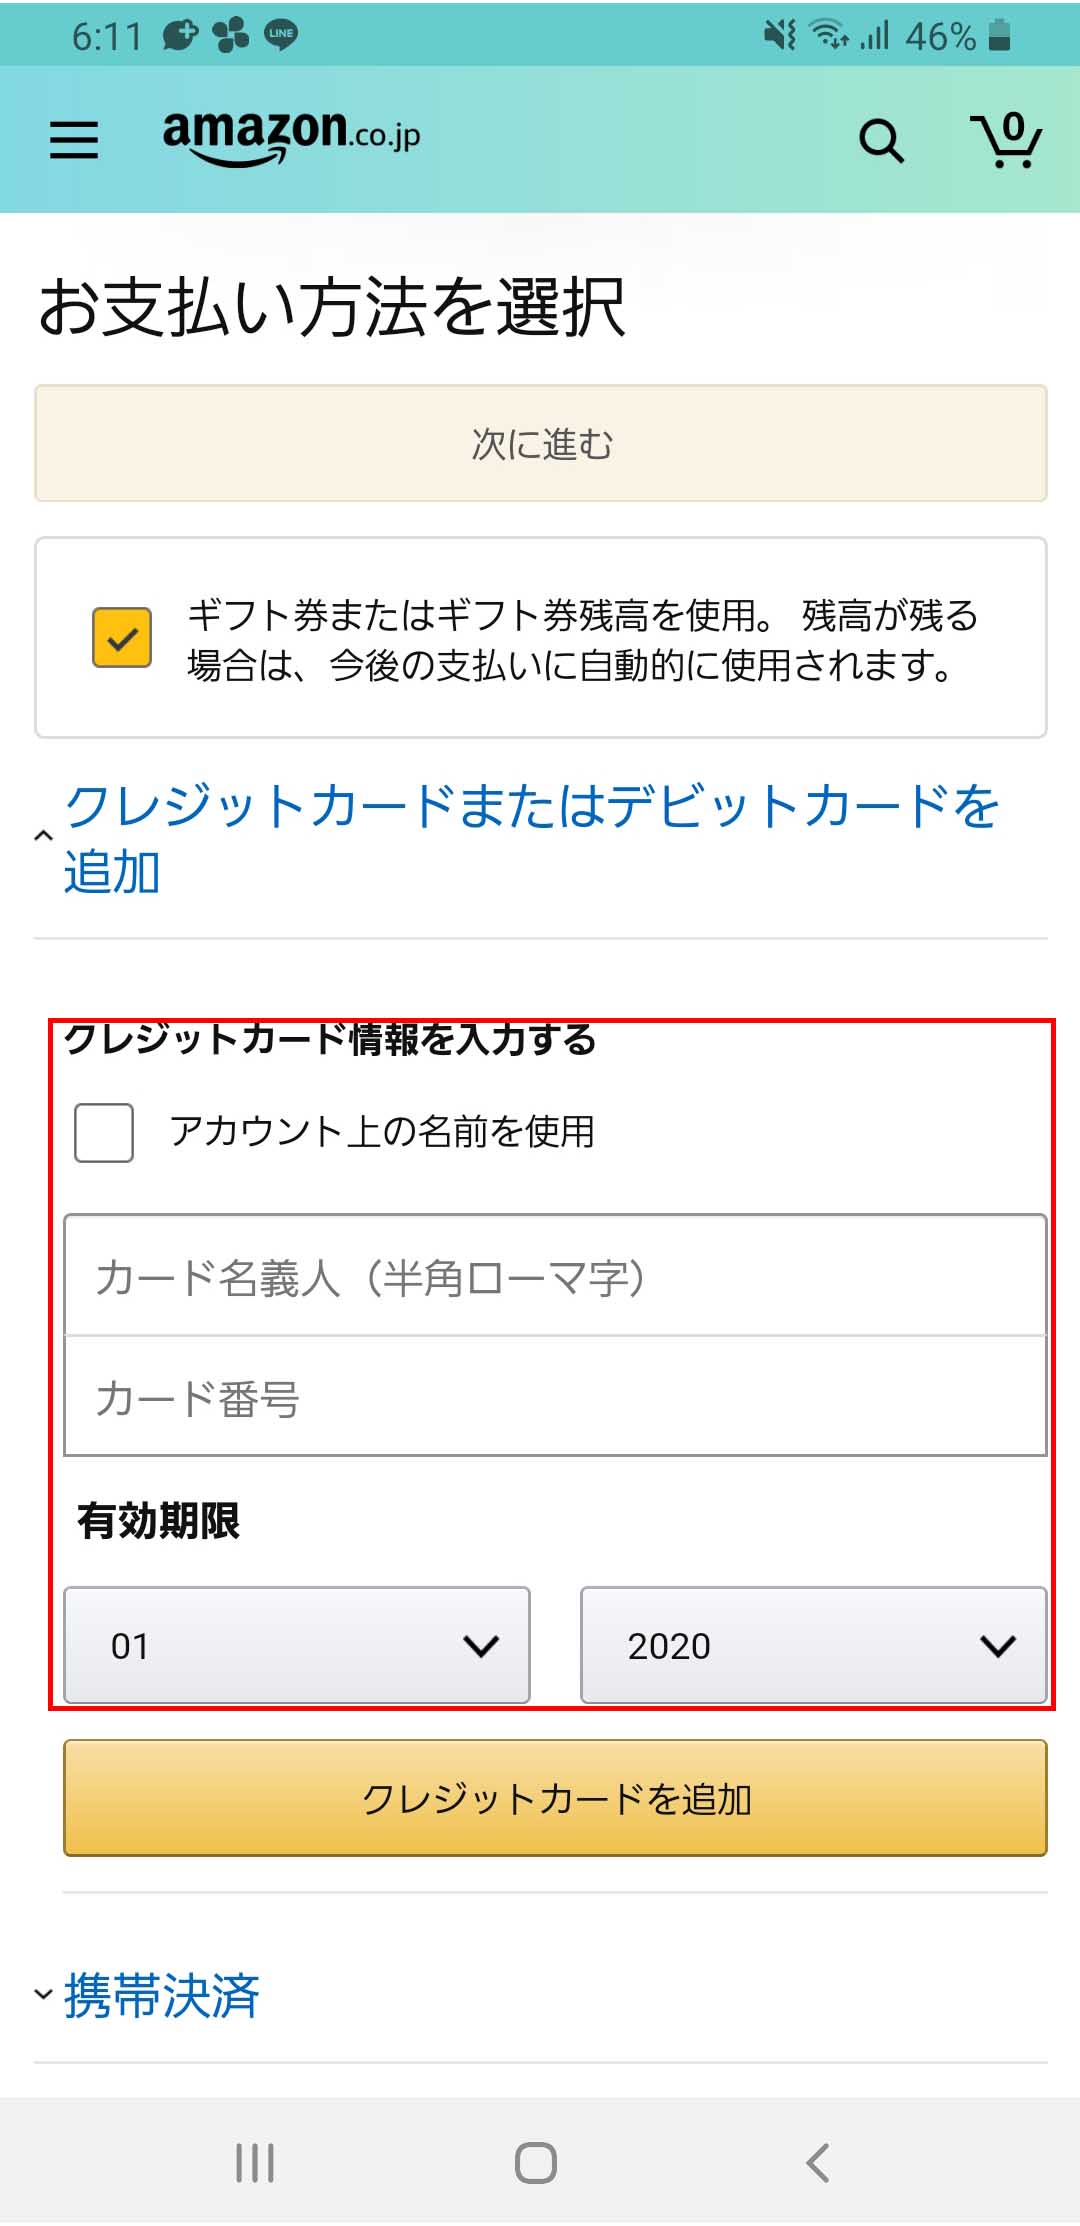Open the search magnifier icon
This screenshot has width=1080, height=2226.
pyautogui.click(x=881, y=141)
